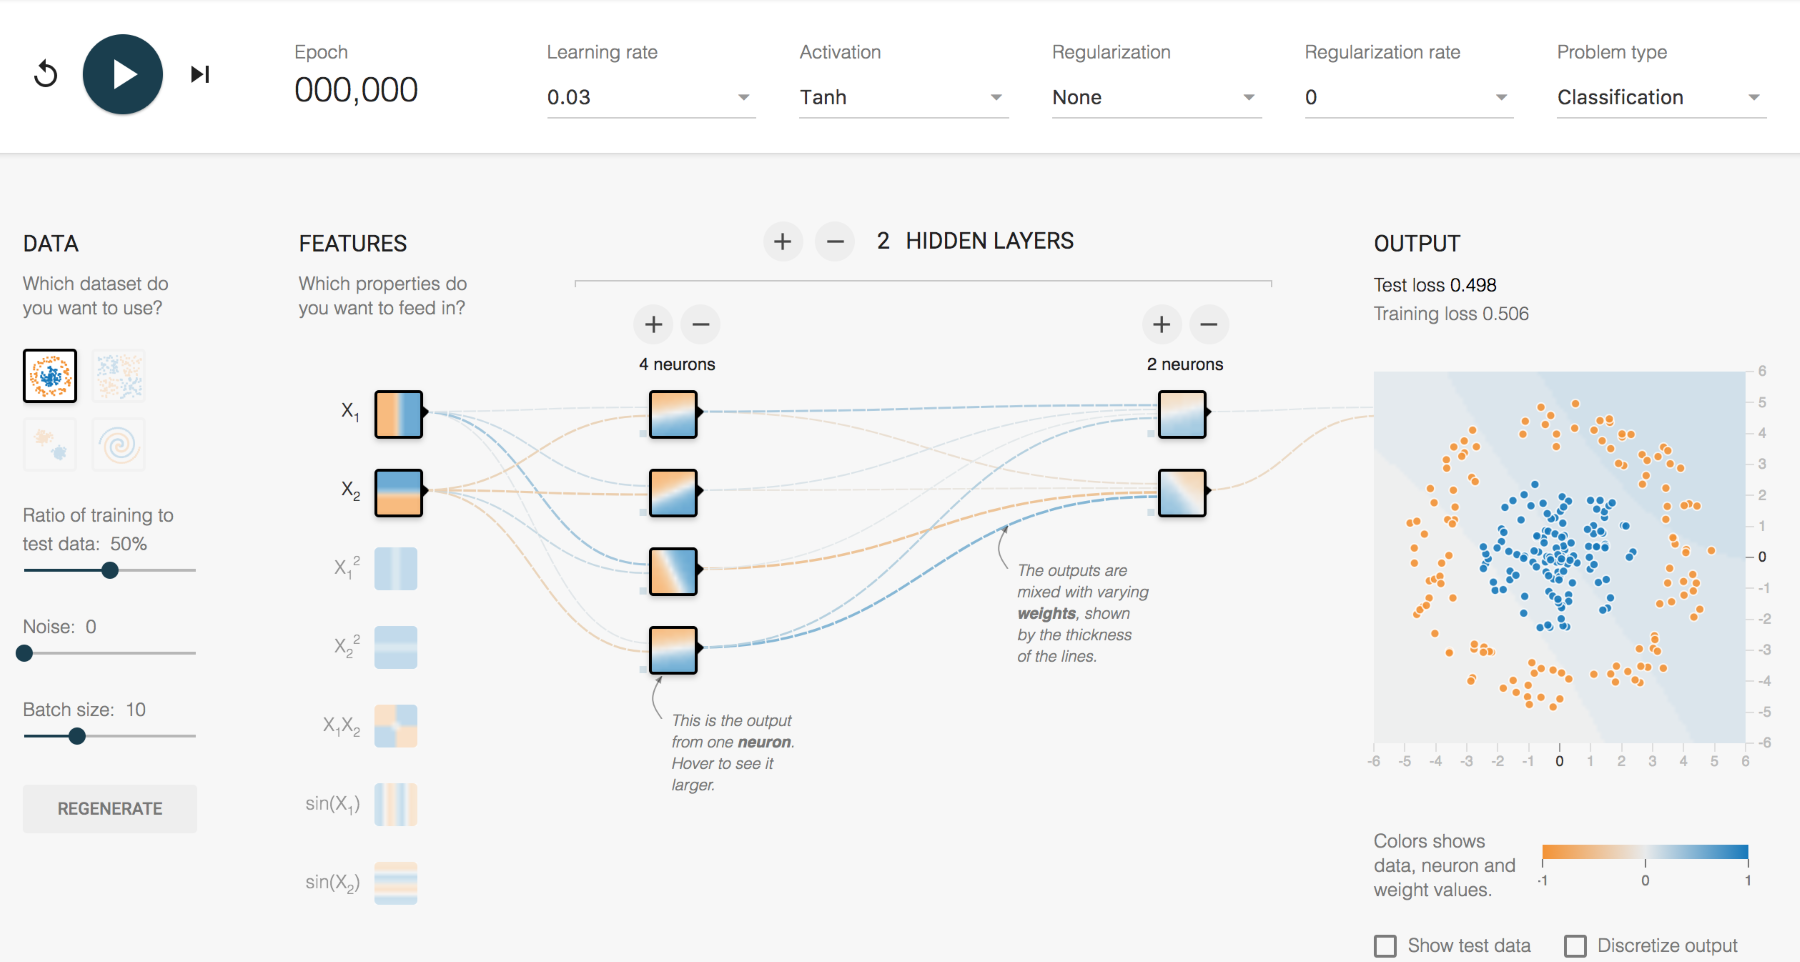Check the Discretize output checkbox

coord(1575,946)
